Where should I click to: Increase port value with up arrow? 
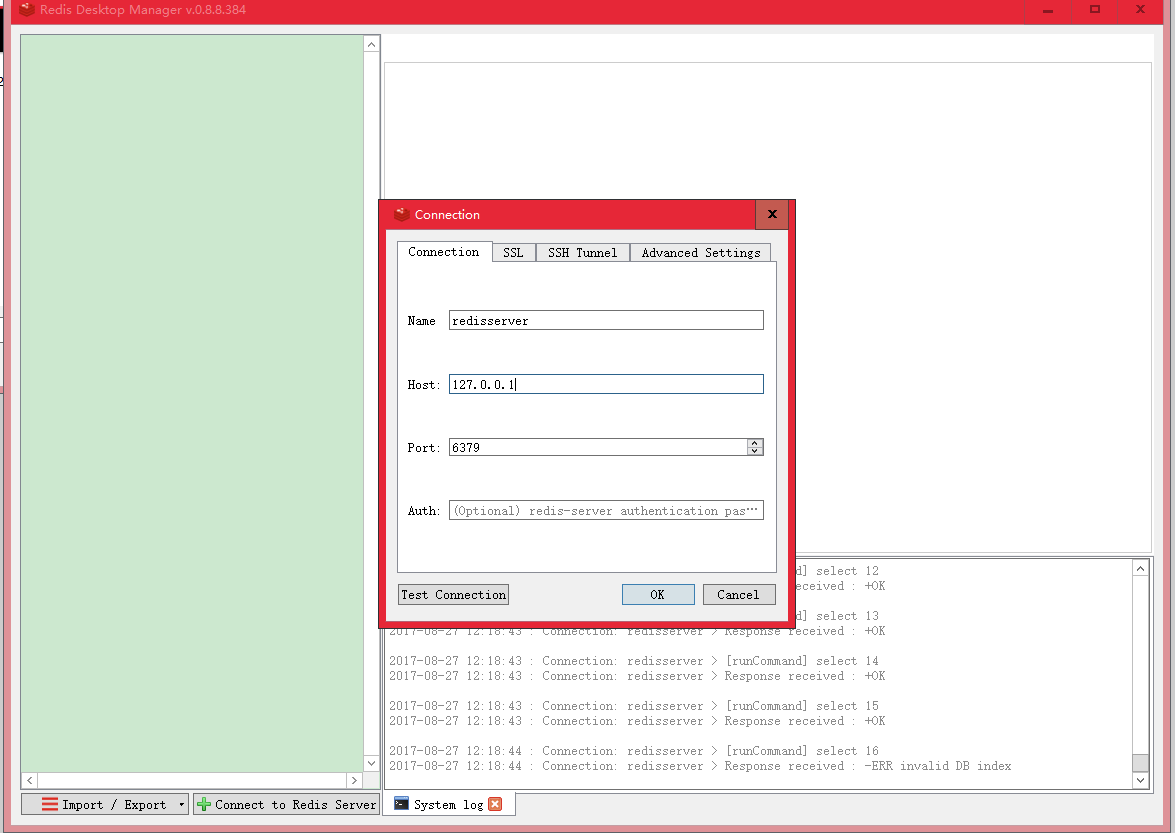coord(755,443)
